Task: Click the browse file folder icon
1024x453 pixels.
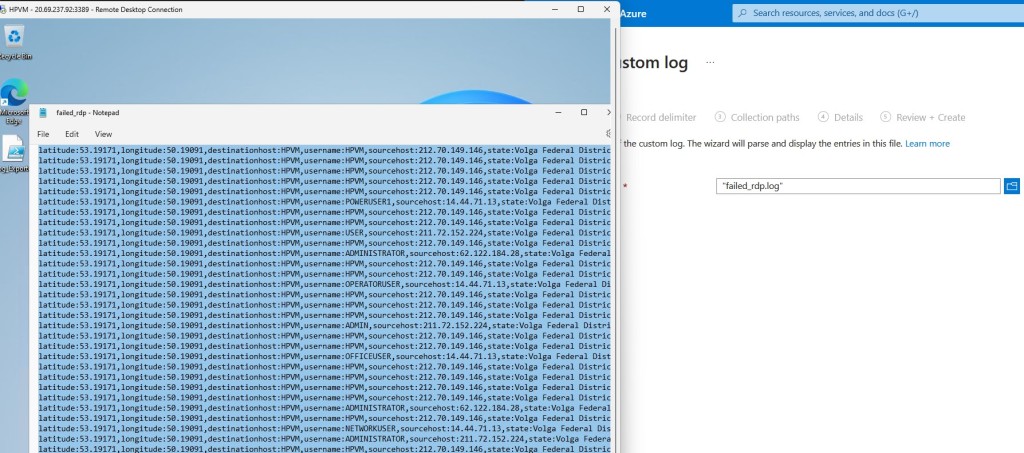Action: (x=1011, y=186)
